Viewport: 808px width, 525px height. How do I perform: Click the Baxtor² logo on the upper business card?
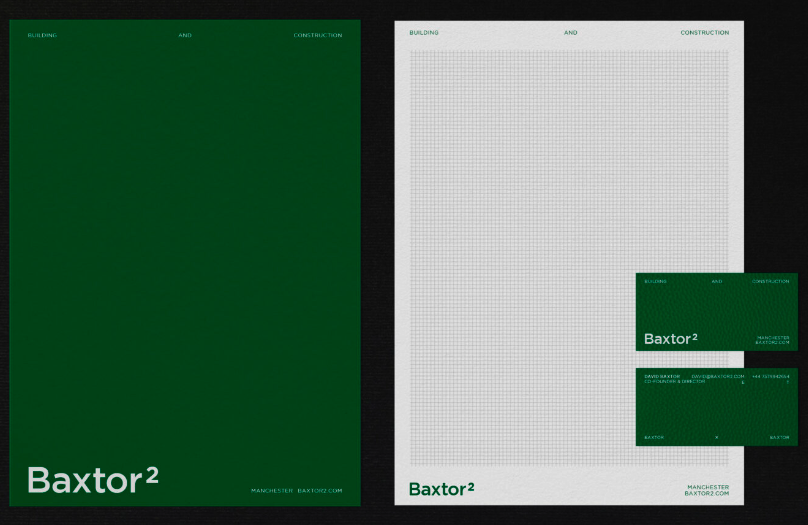click(x=670, y=339)
